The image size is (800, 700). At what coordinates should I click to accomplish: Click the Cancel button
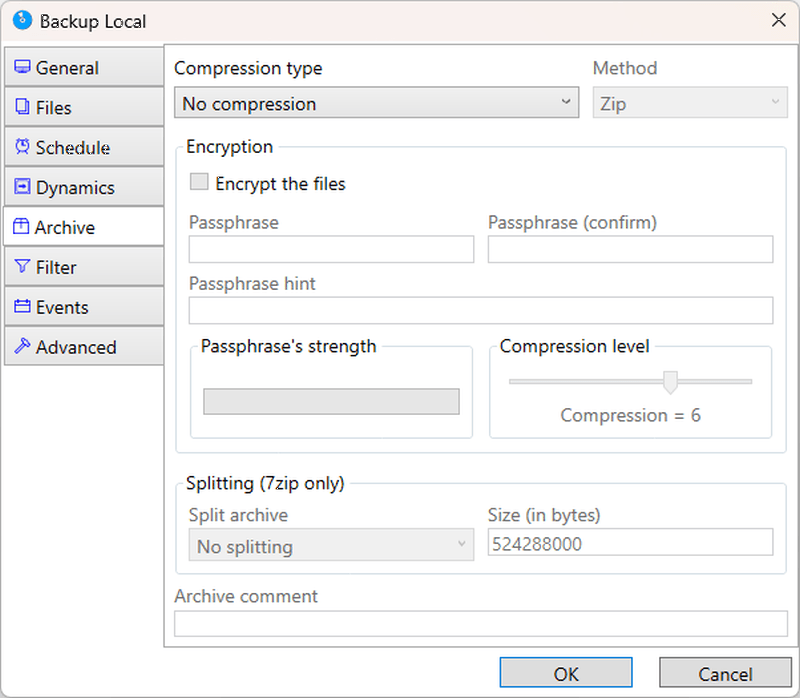pyautogui.click(x=725, y=673)
